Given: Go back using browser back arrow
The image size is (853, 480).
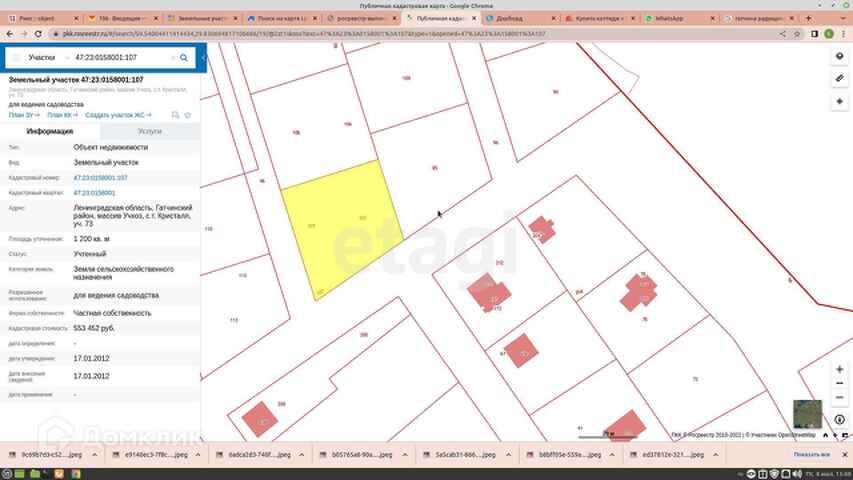Looking at the screenshot, I should [10, 34].
